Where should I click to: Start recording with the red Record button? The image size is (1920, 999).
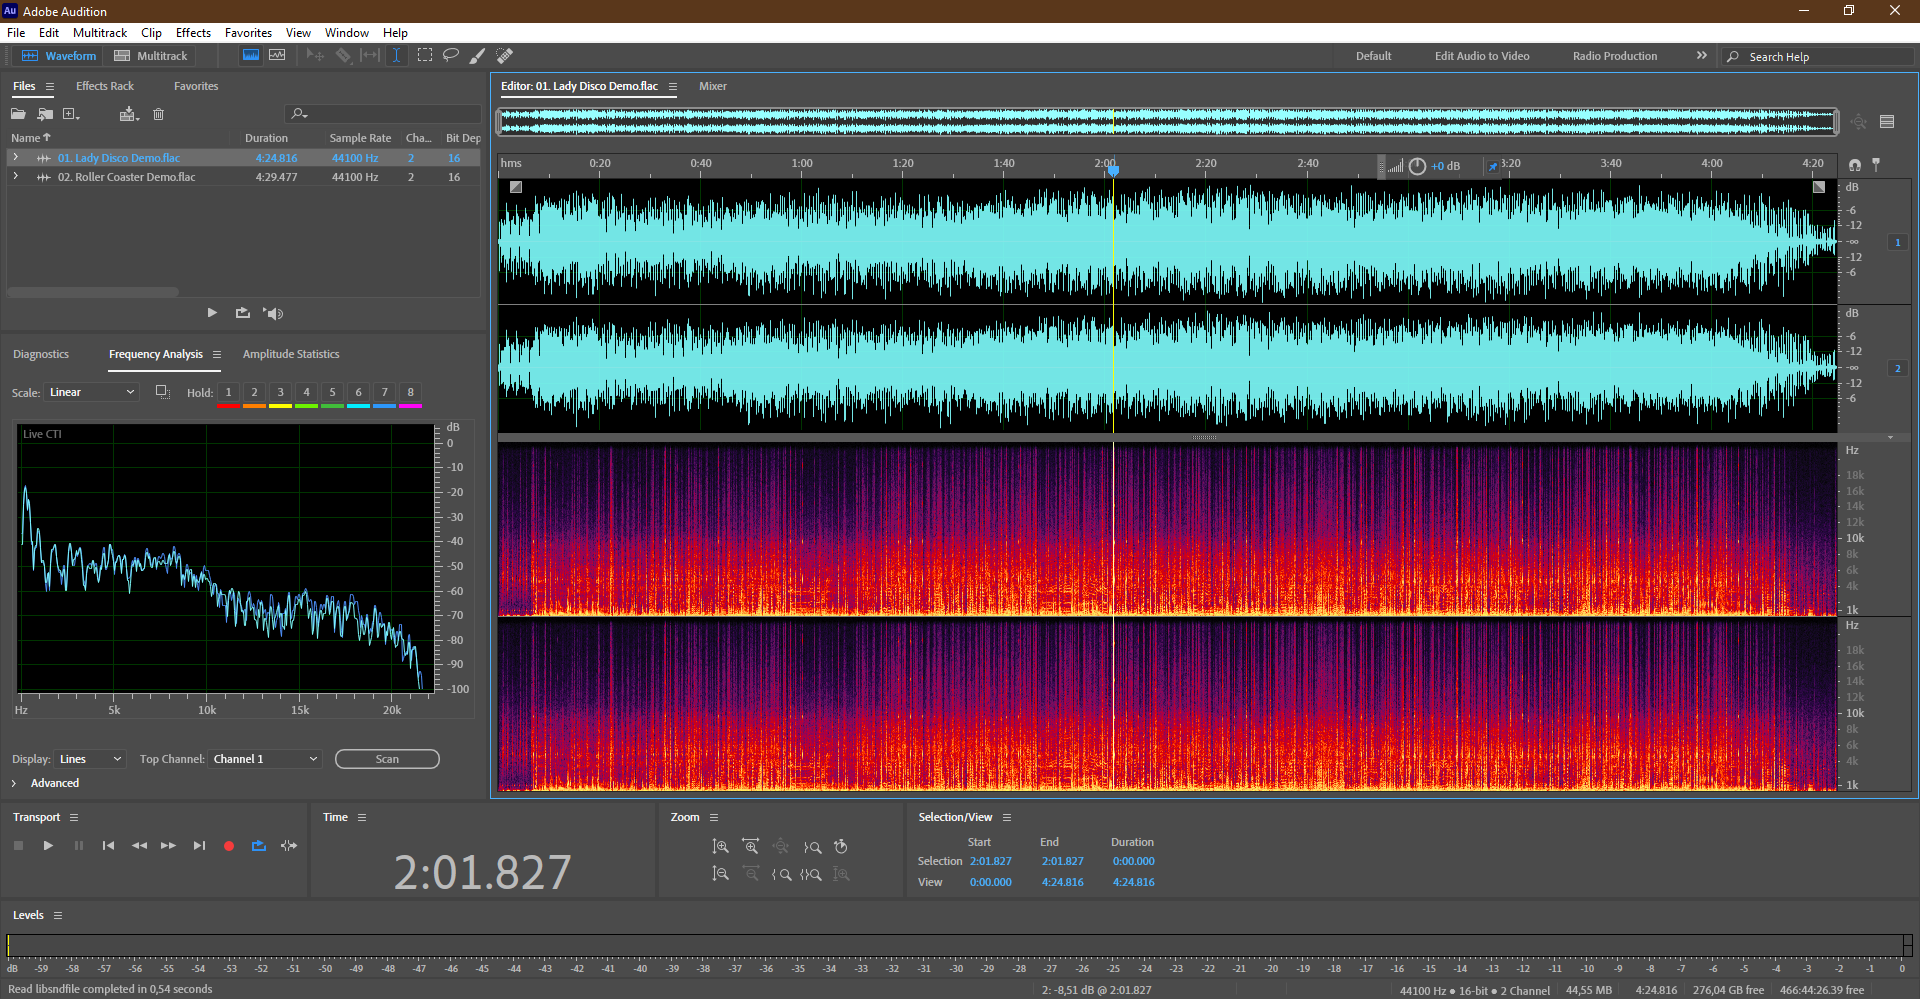click(229, 846)
